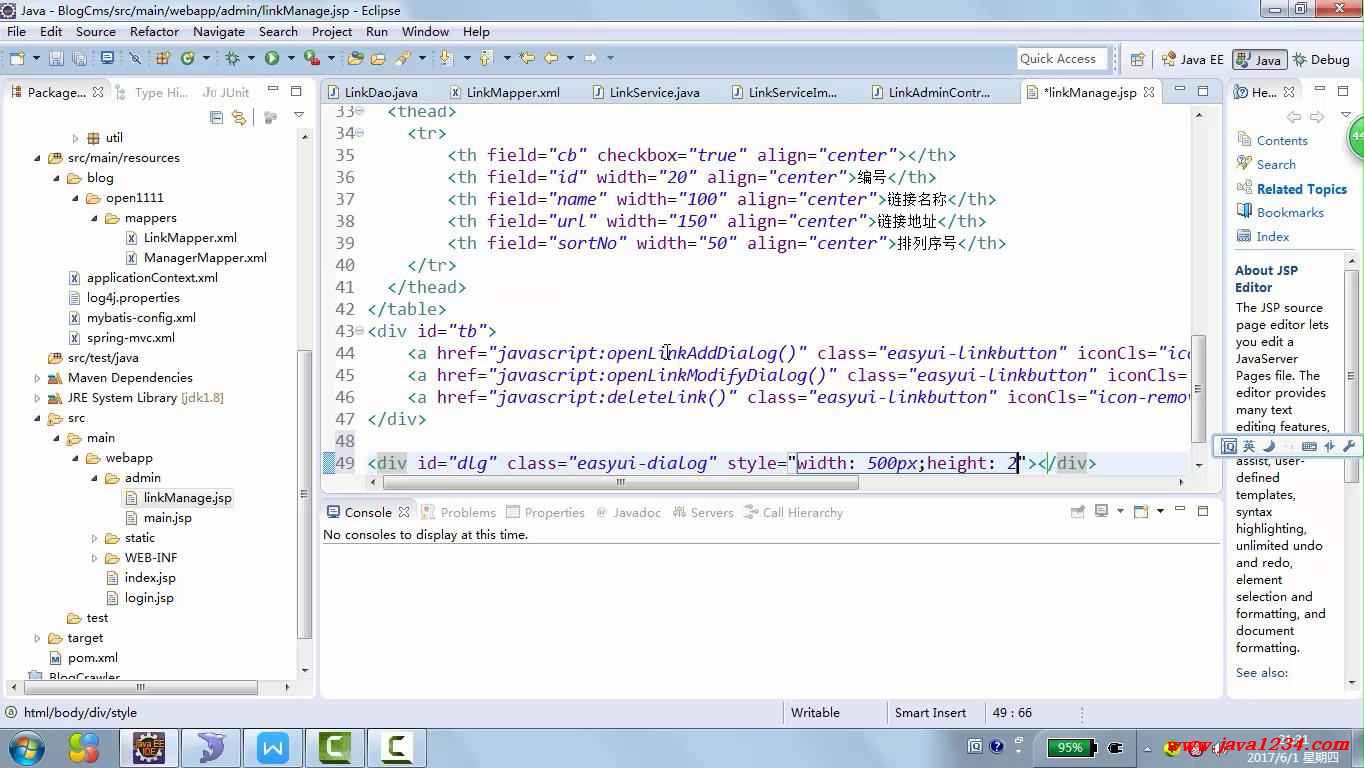Select the Java perspective button
This screenshot has height=768, width=1364.
click(x=1259, y=59)
